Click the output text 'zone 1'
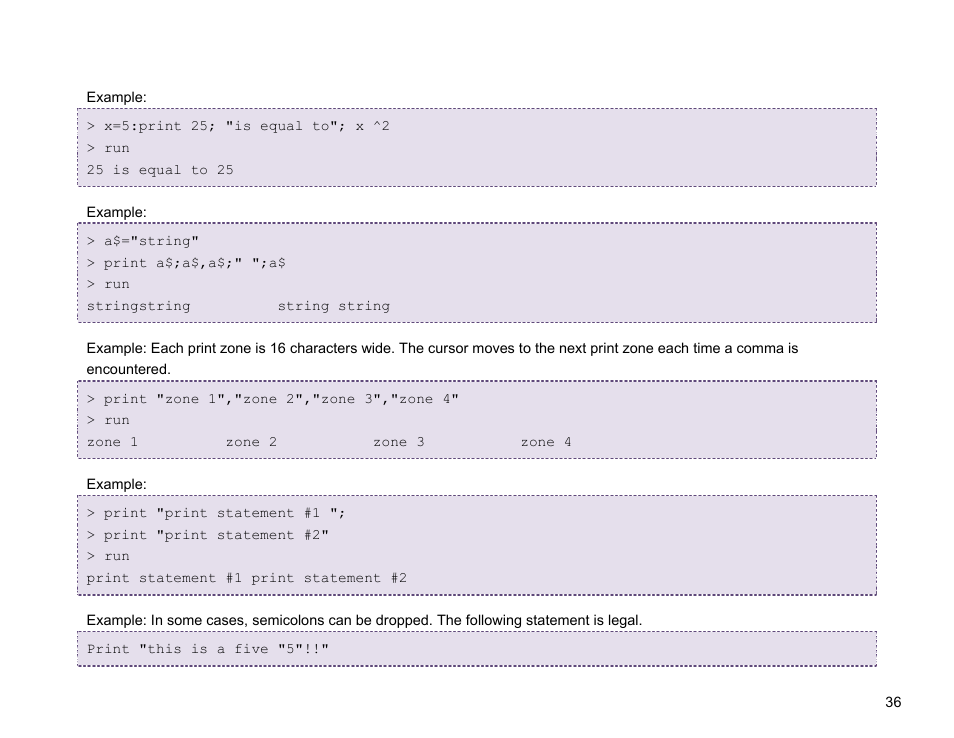 point(112,443)
